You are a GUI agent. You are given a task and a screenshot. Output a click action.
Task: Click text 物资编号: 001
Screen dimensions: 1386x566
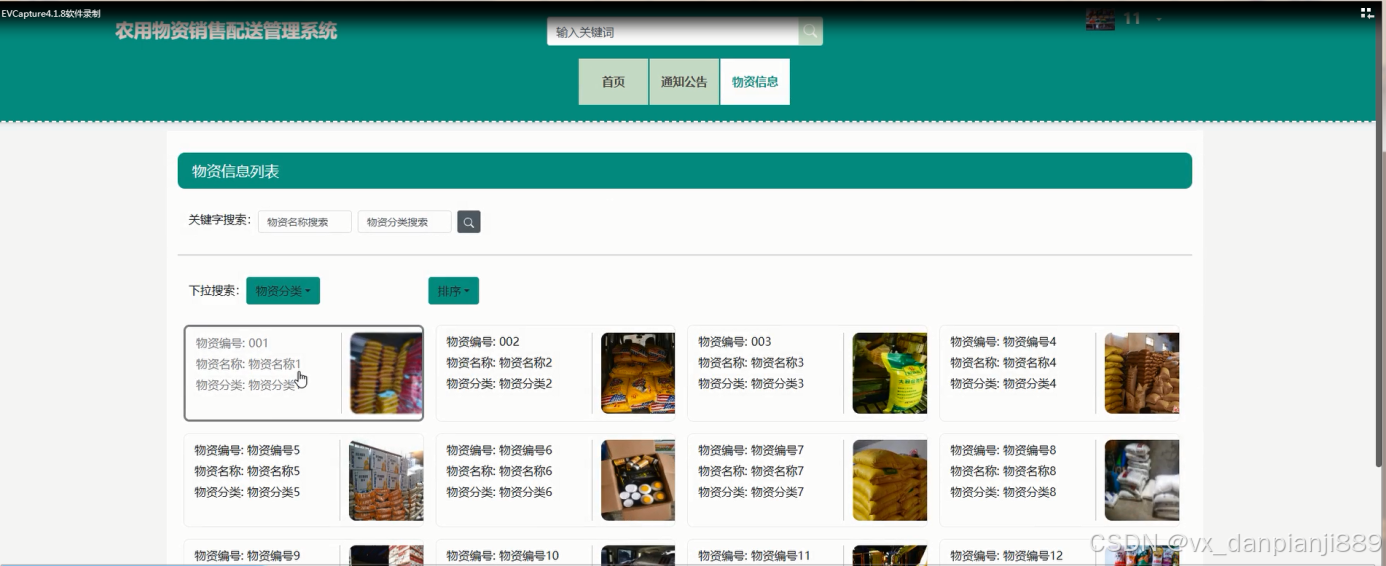click(232, 343)
